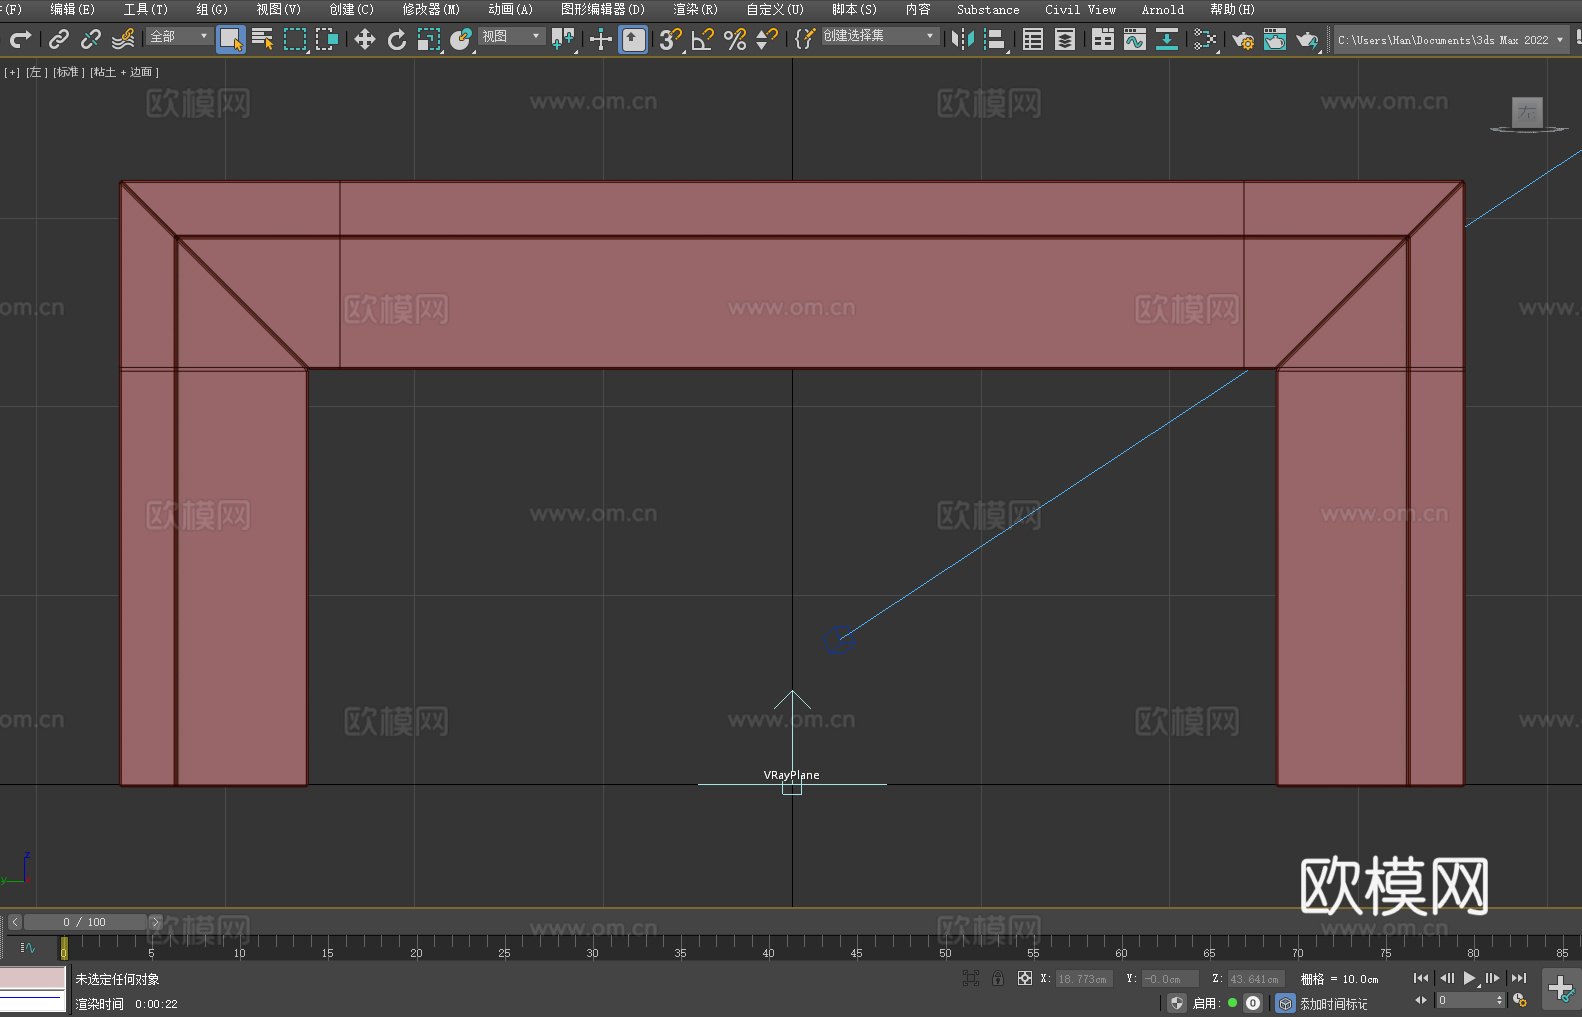Click the '[标准]' viewport shading label
This screenshot has height=1017, width=1582.
(67, 72)
